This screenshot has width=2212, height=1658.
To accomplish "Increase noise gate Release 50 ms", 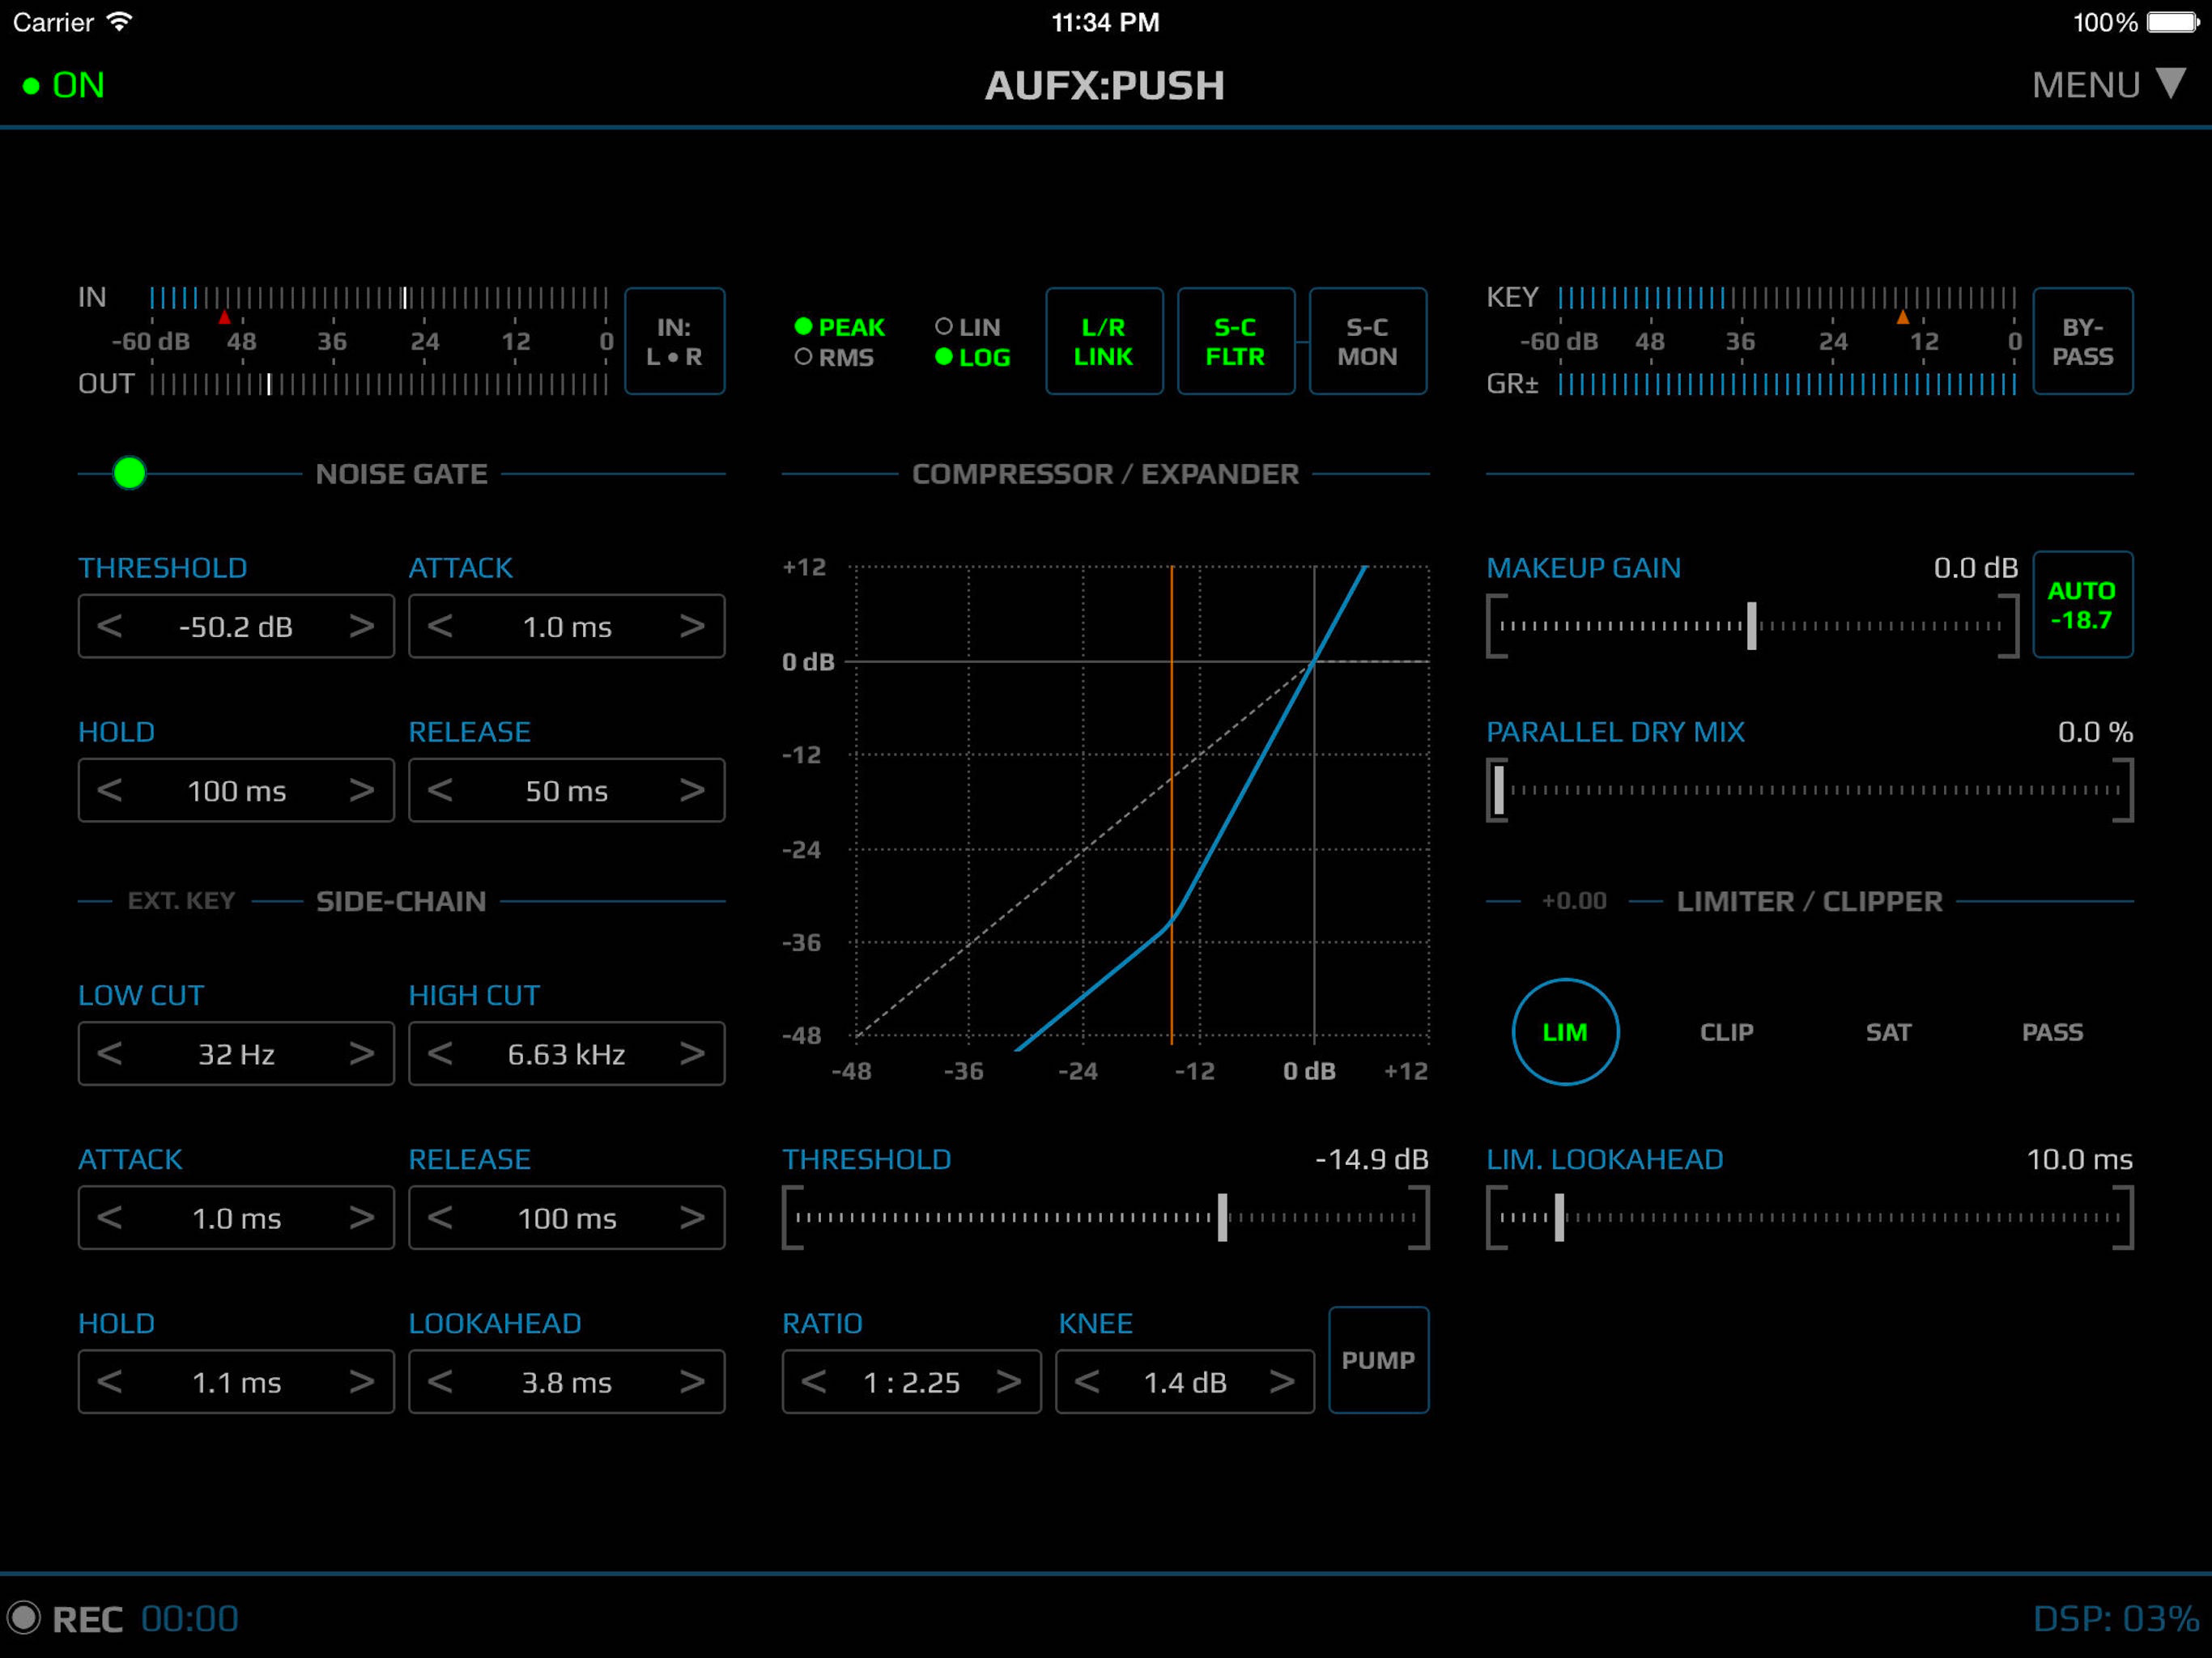I will point(692,790).
